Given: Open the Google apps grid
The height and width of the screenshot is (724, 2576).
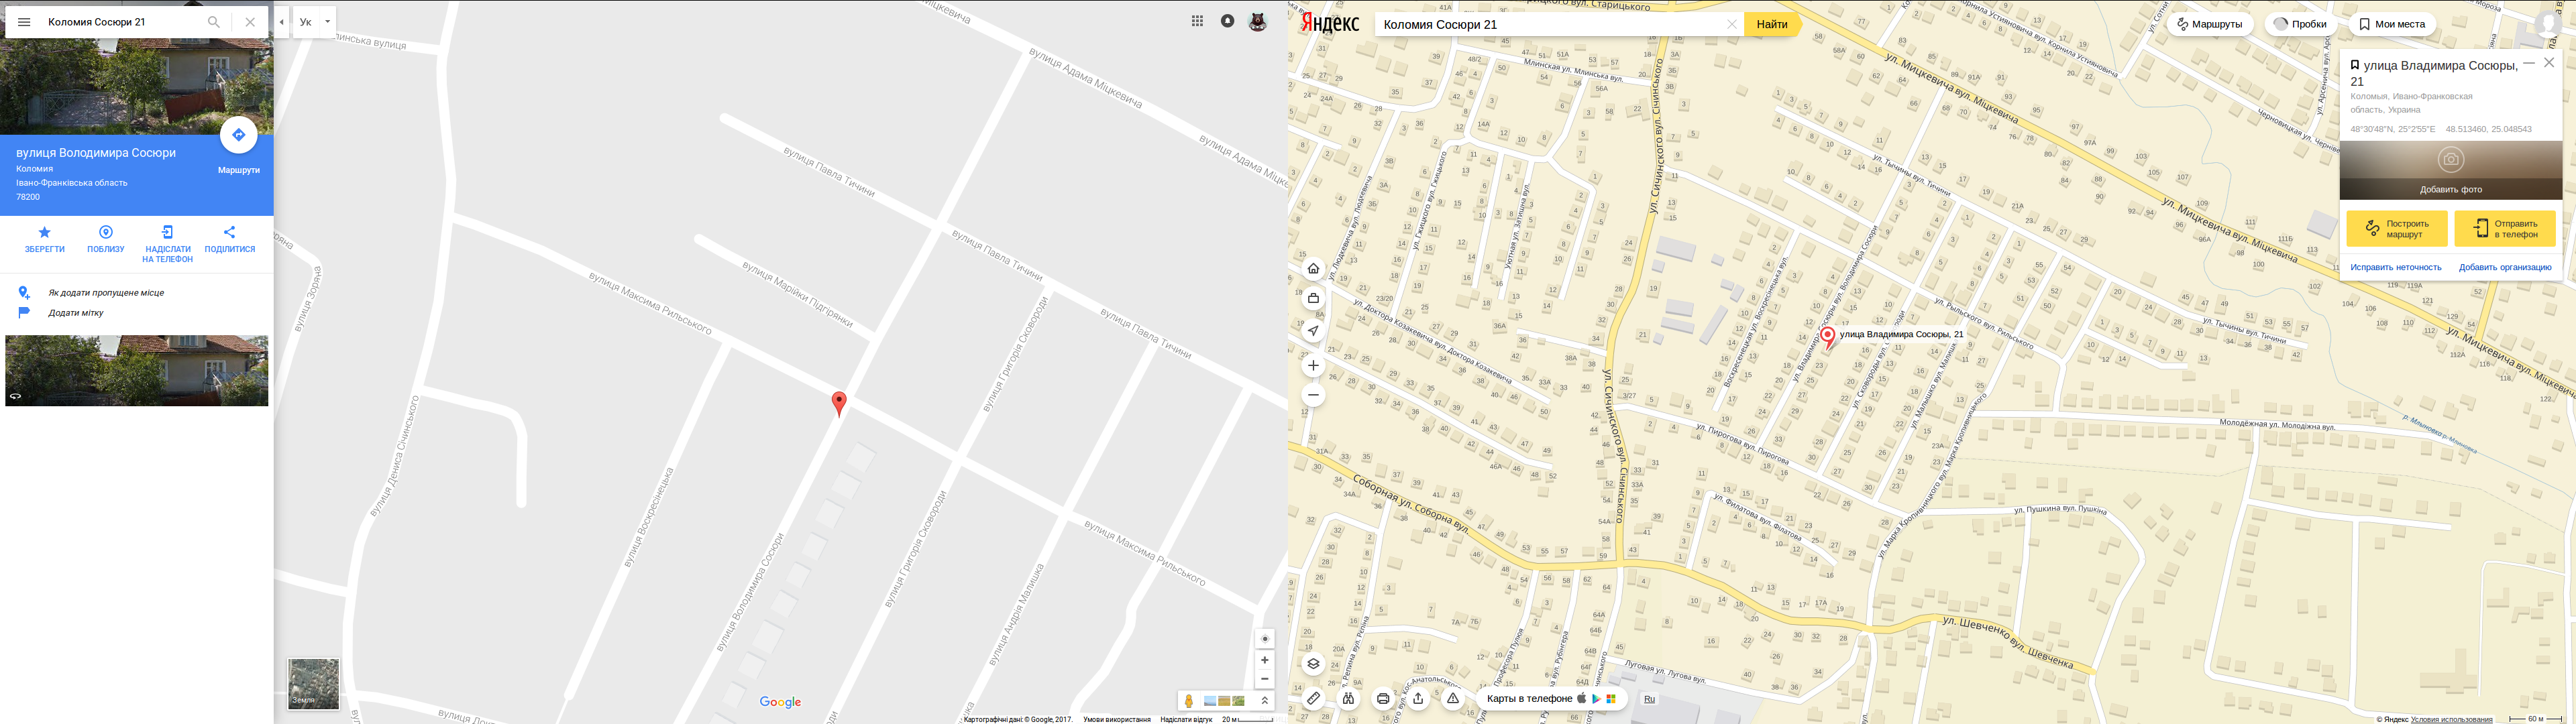Looking at the screenshot, I should (1197, 21).
